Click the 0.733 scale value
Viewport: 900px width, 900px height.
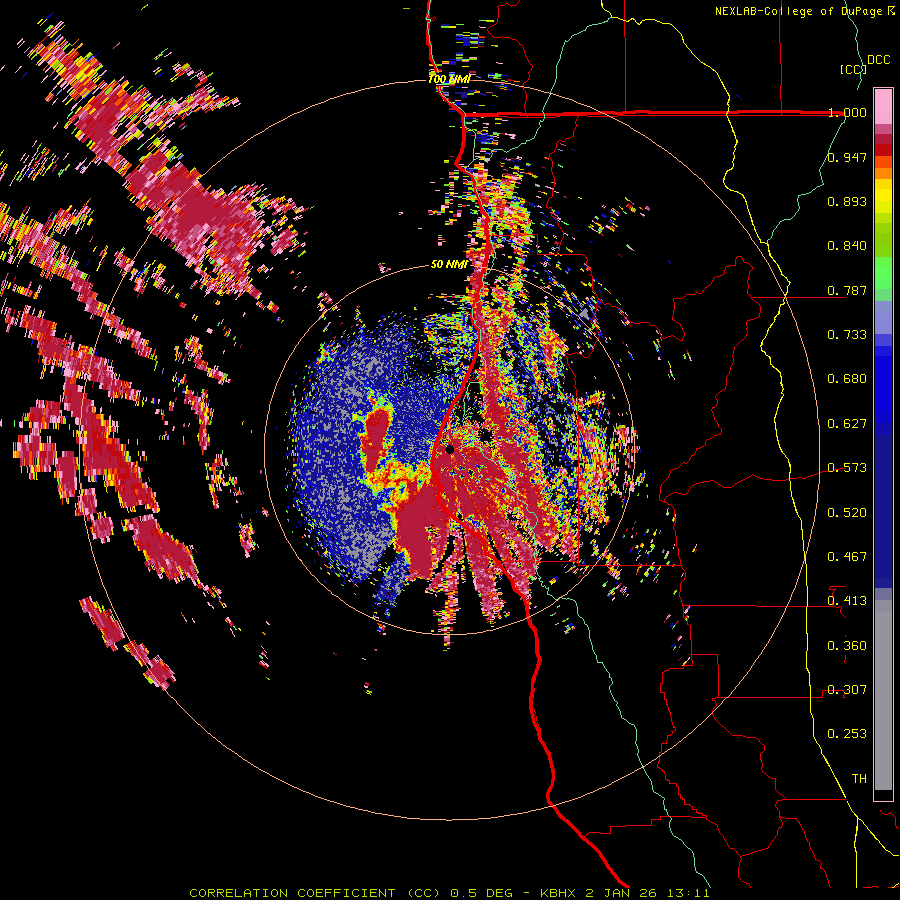click(847, 335)
